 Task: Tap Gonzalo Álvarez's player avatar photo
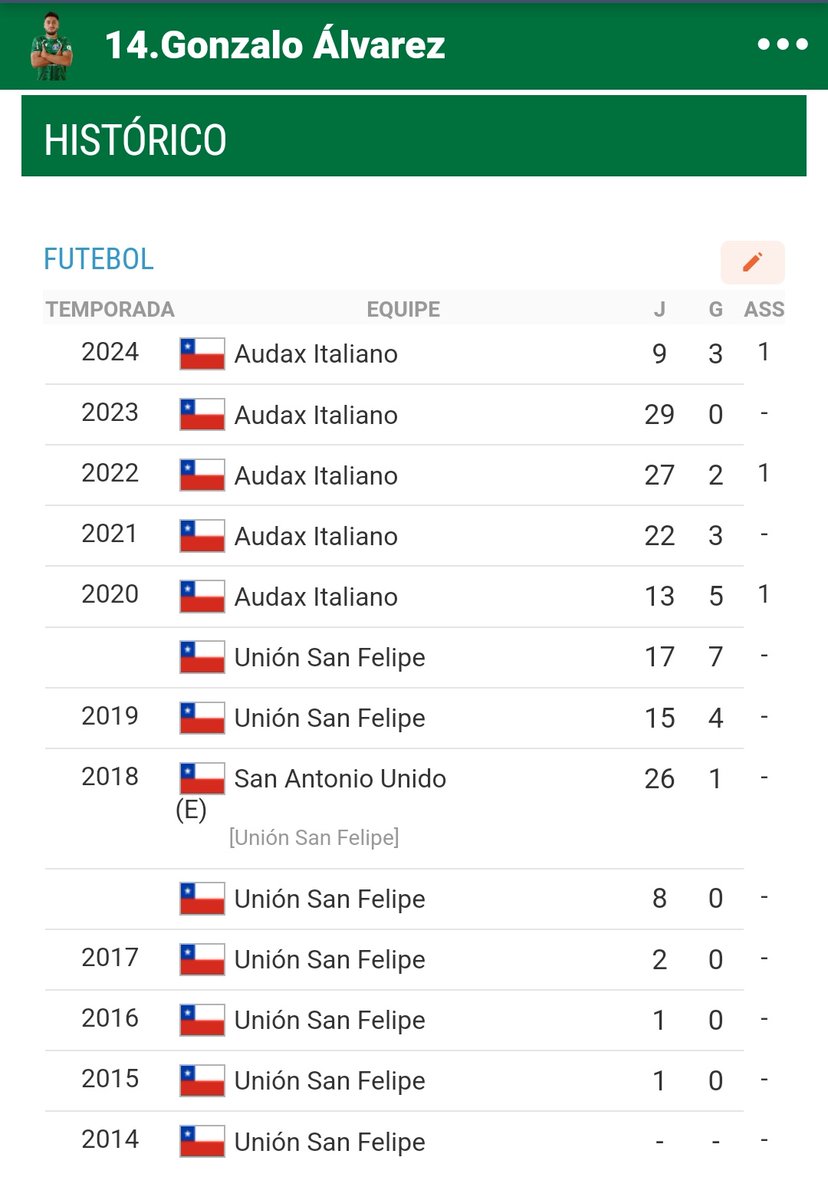pos(52,46)
